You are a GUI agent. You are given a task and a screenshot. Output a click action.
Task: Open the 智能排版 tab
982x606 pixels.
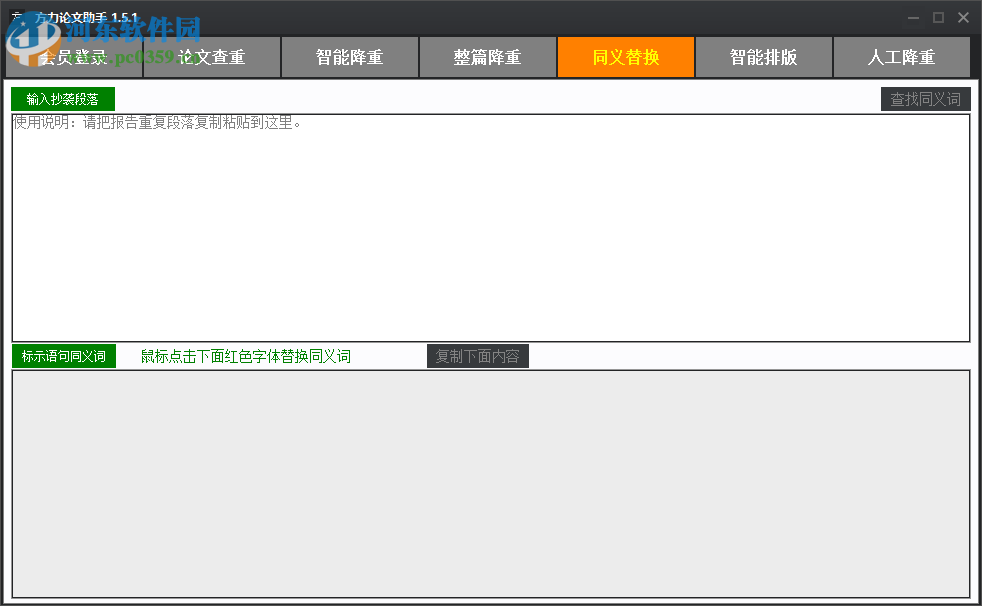point(763,57)
